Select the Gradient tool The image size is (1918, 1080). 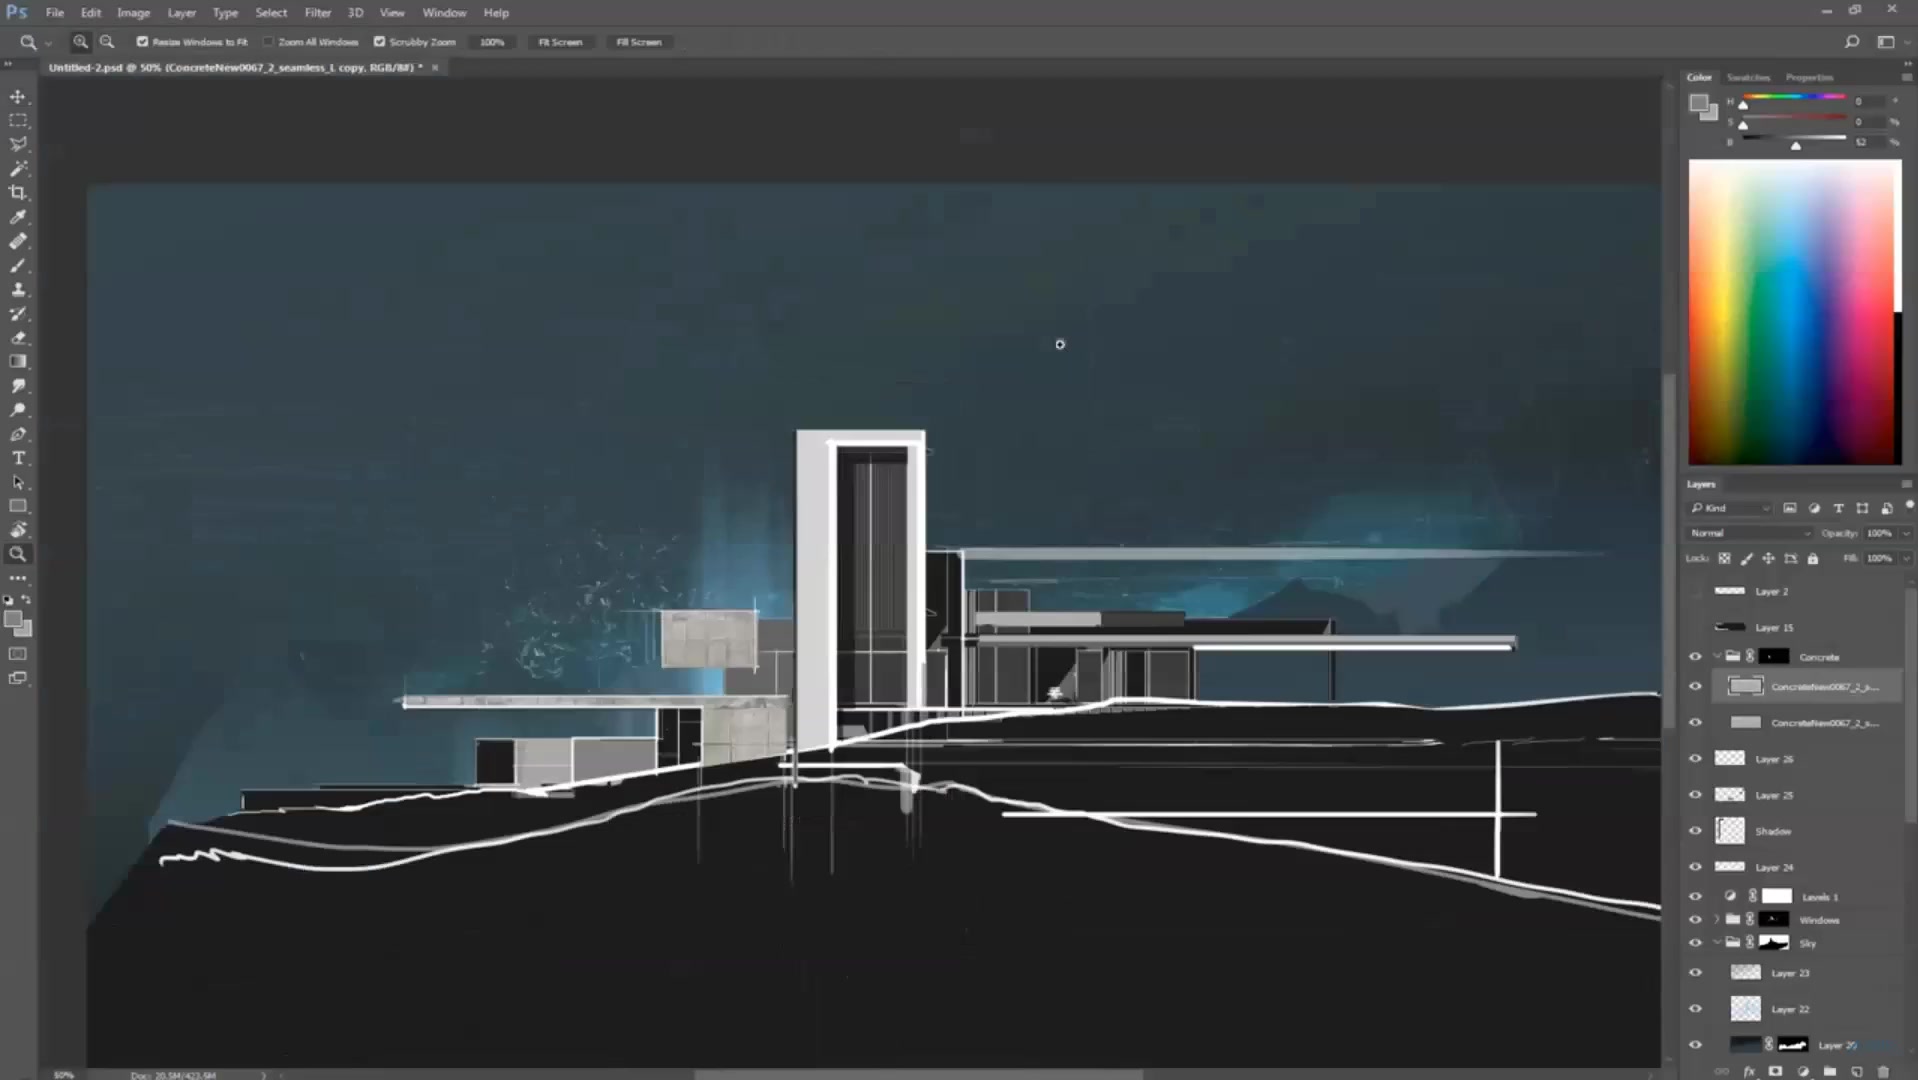tap(18, 362)
